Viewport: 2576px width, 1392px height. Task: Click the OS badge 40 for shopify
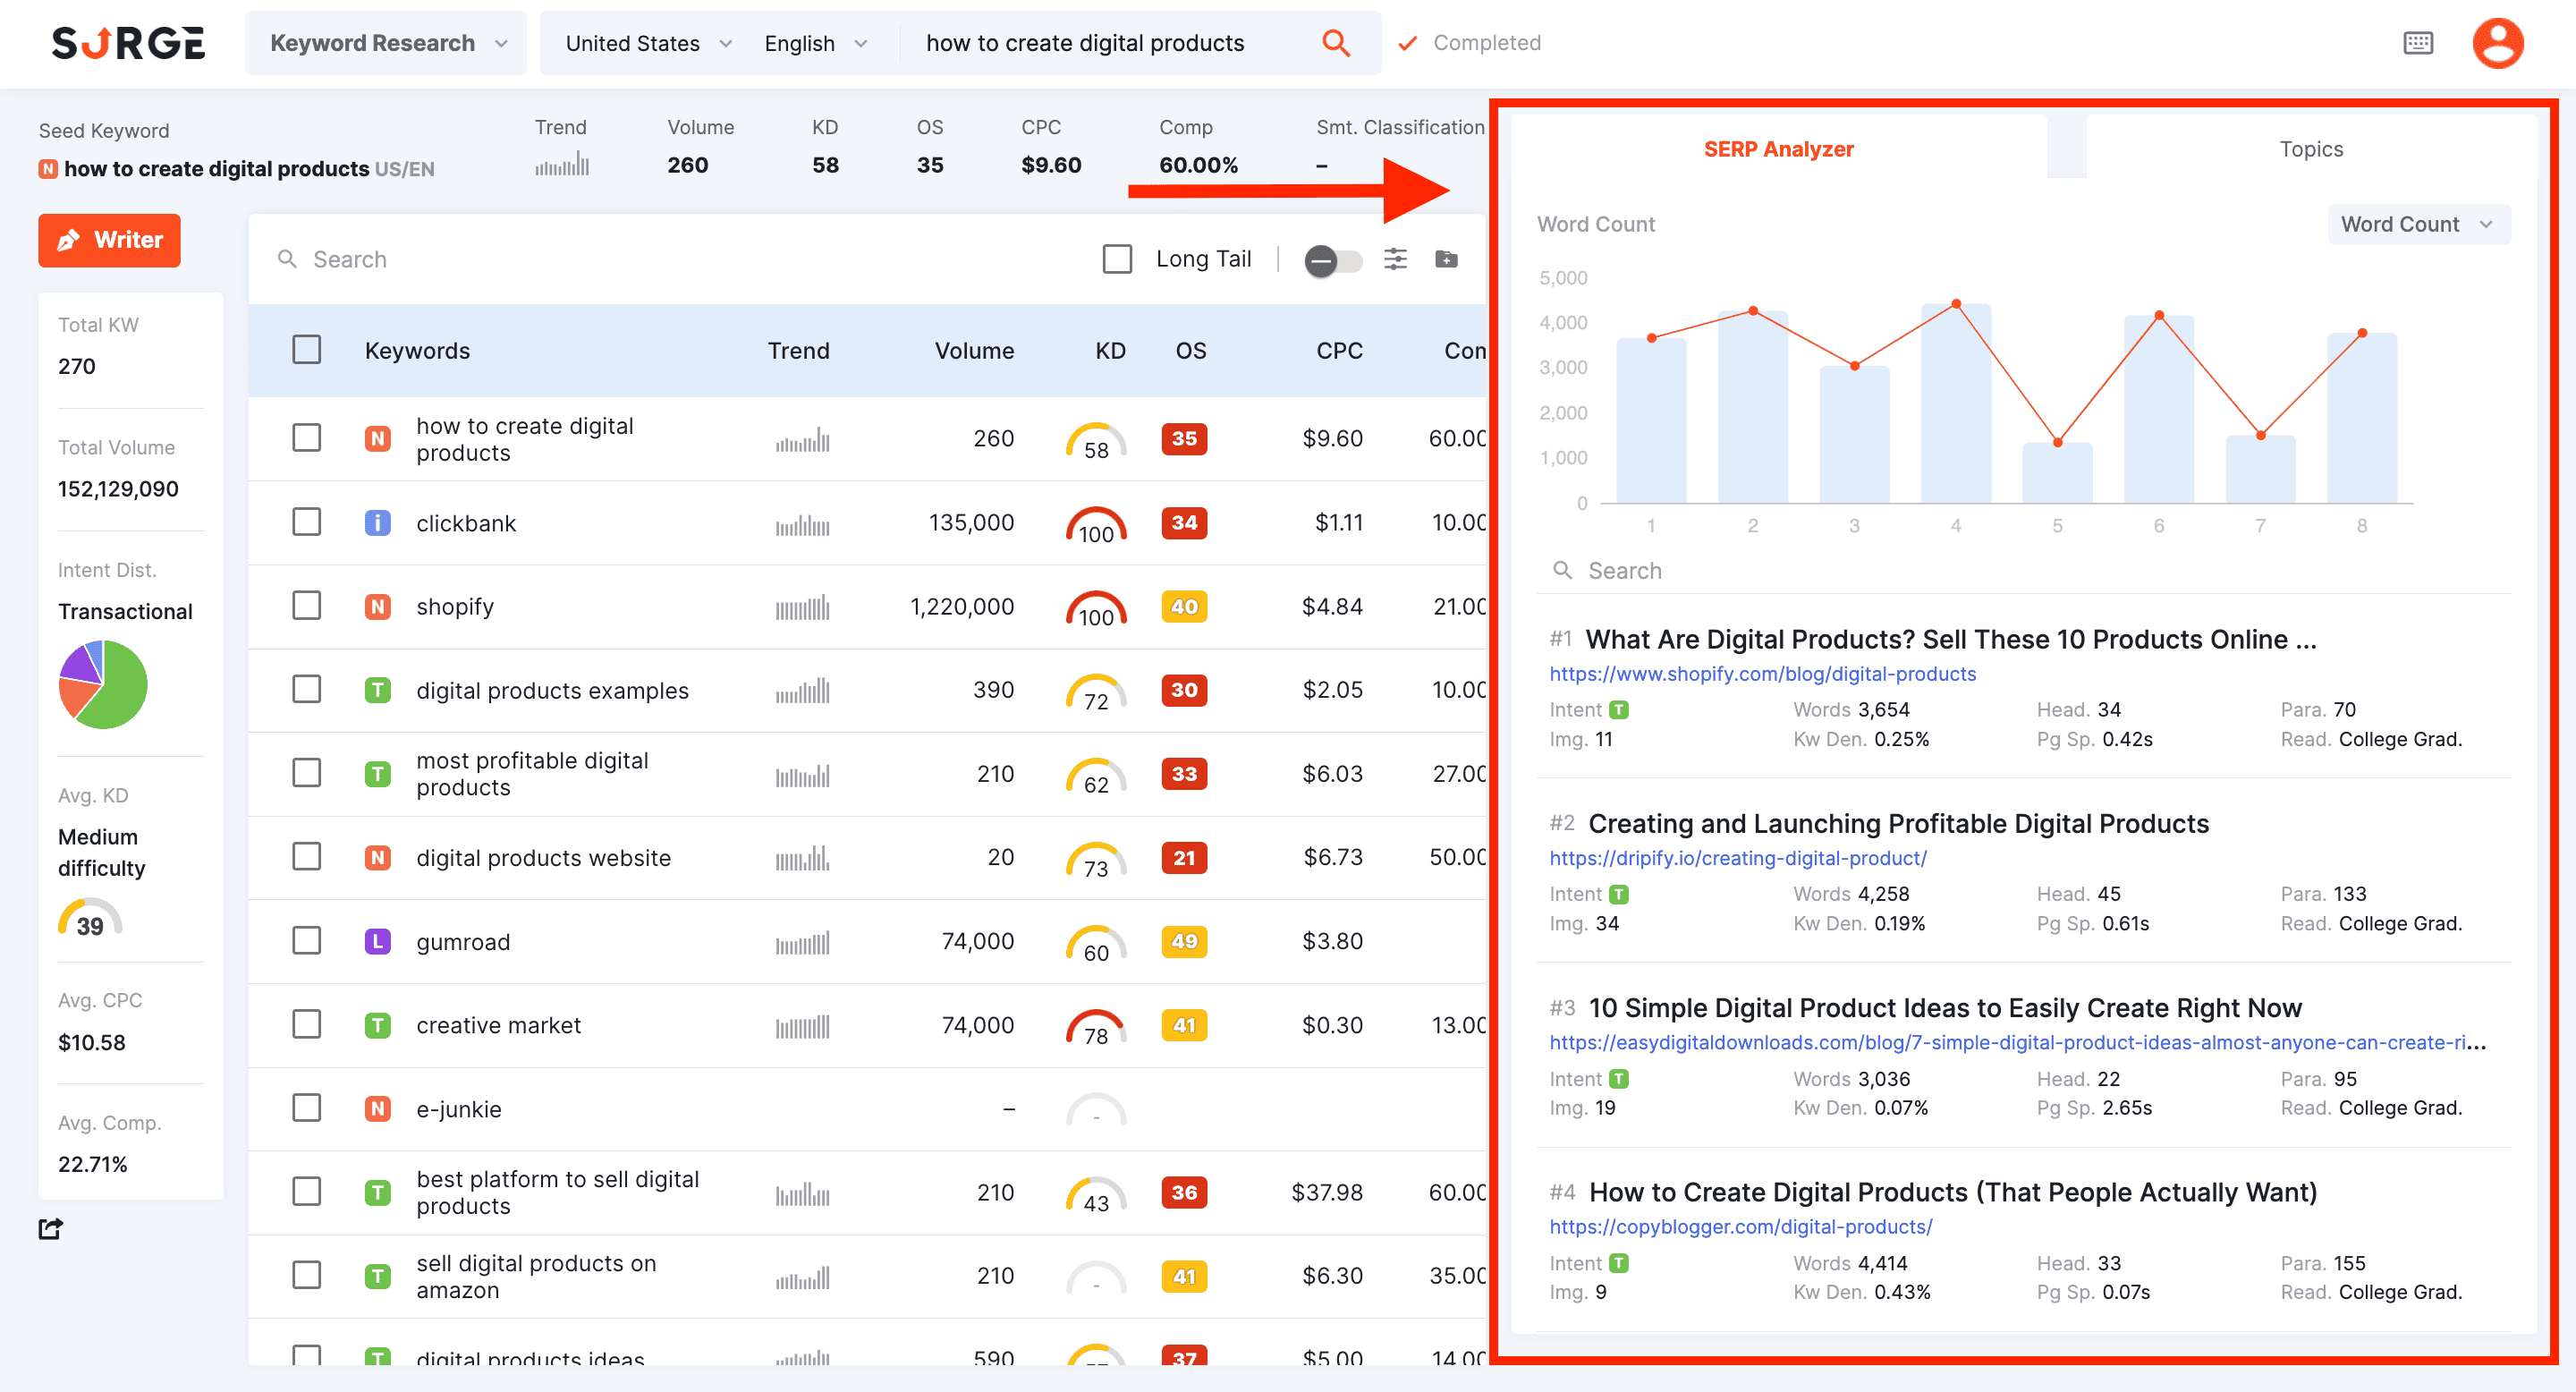pos(1184,606)
